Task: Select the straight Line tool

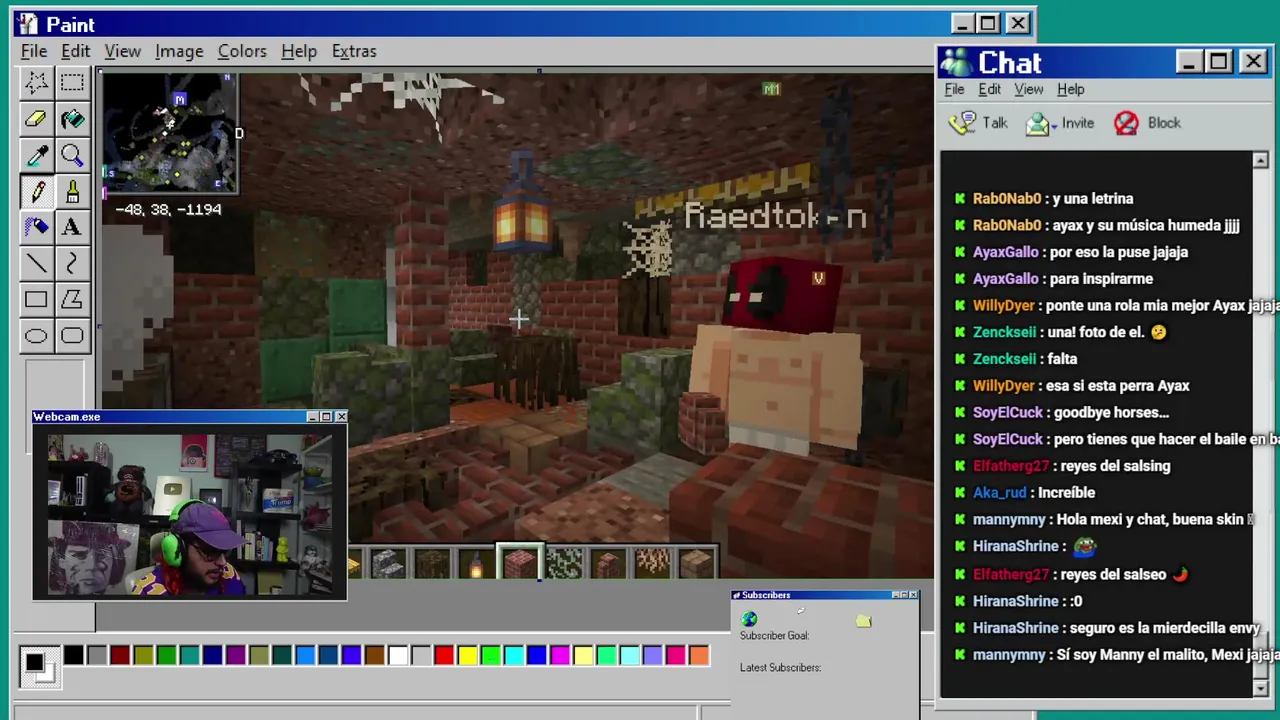Action: (x=37, y=263)
